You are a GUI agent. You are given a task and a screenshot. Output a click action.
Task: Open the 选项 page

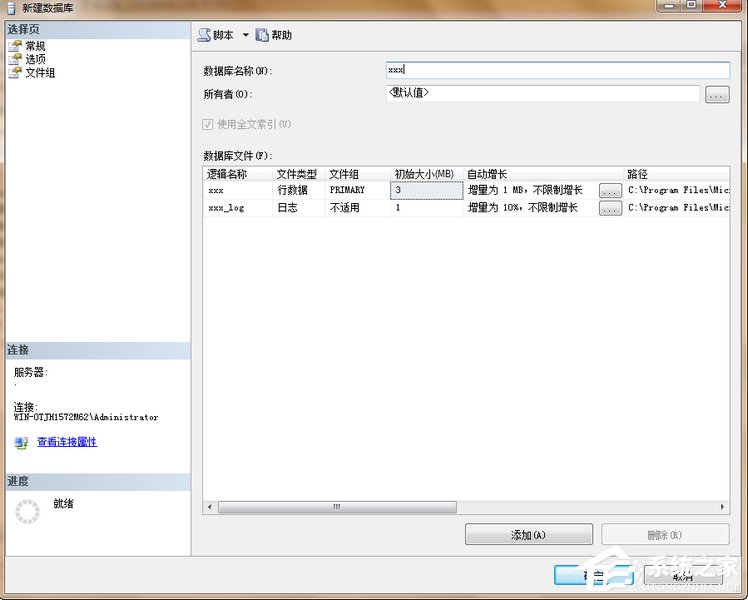click(35, 59)
